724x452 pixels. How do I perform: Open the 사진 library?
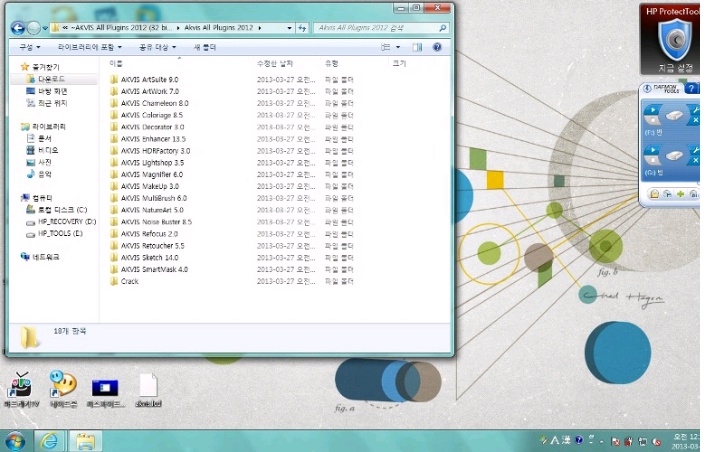tap(39, 163)
